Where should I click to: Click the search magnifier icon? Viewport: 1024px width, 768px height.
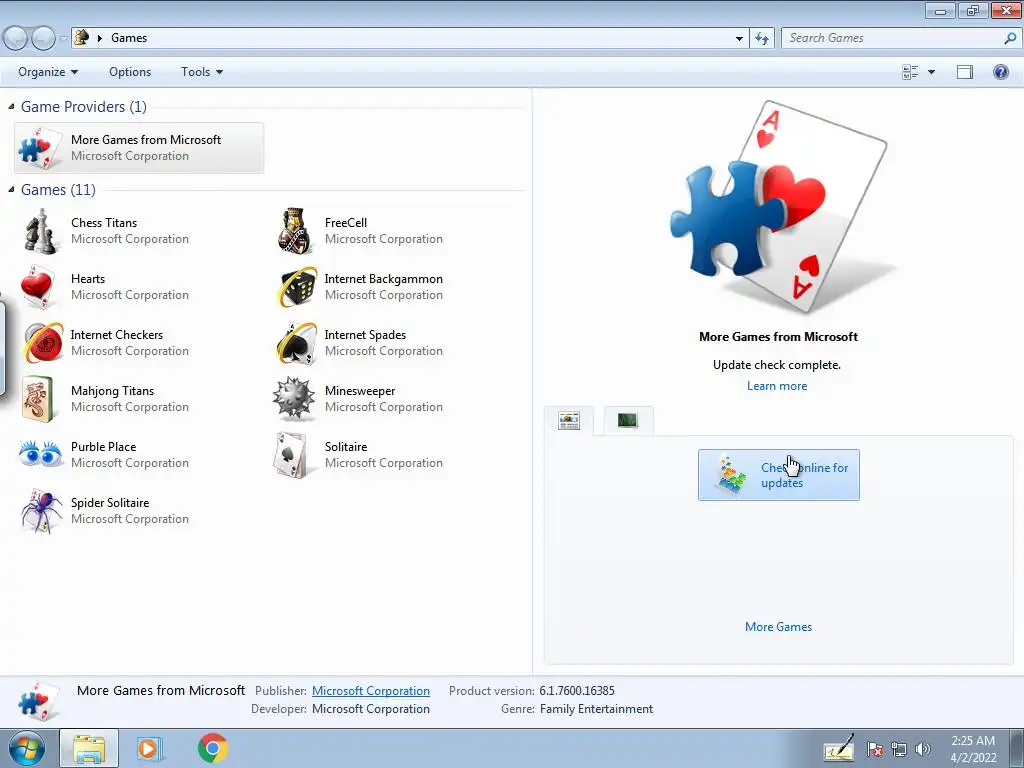[1010, 38]
